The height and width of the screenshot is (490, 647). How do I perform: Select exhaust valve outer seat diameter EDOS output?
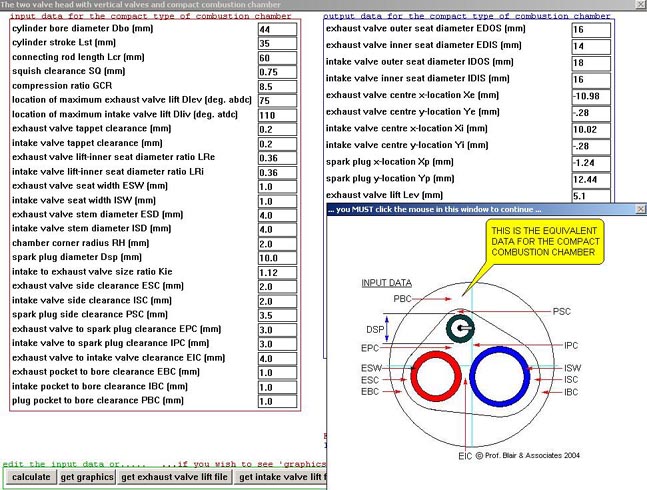tap(591, 30)
